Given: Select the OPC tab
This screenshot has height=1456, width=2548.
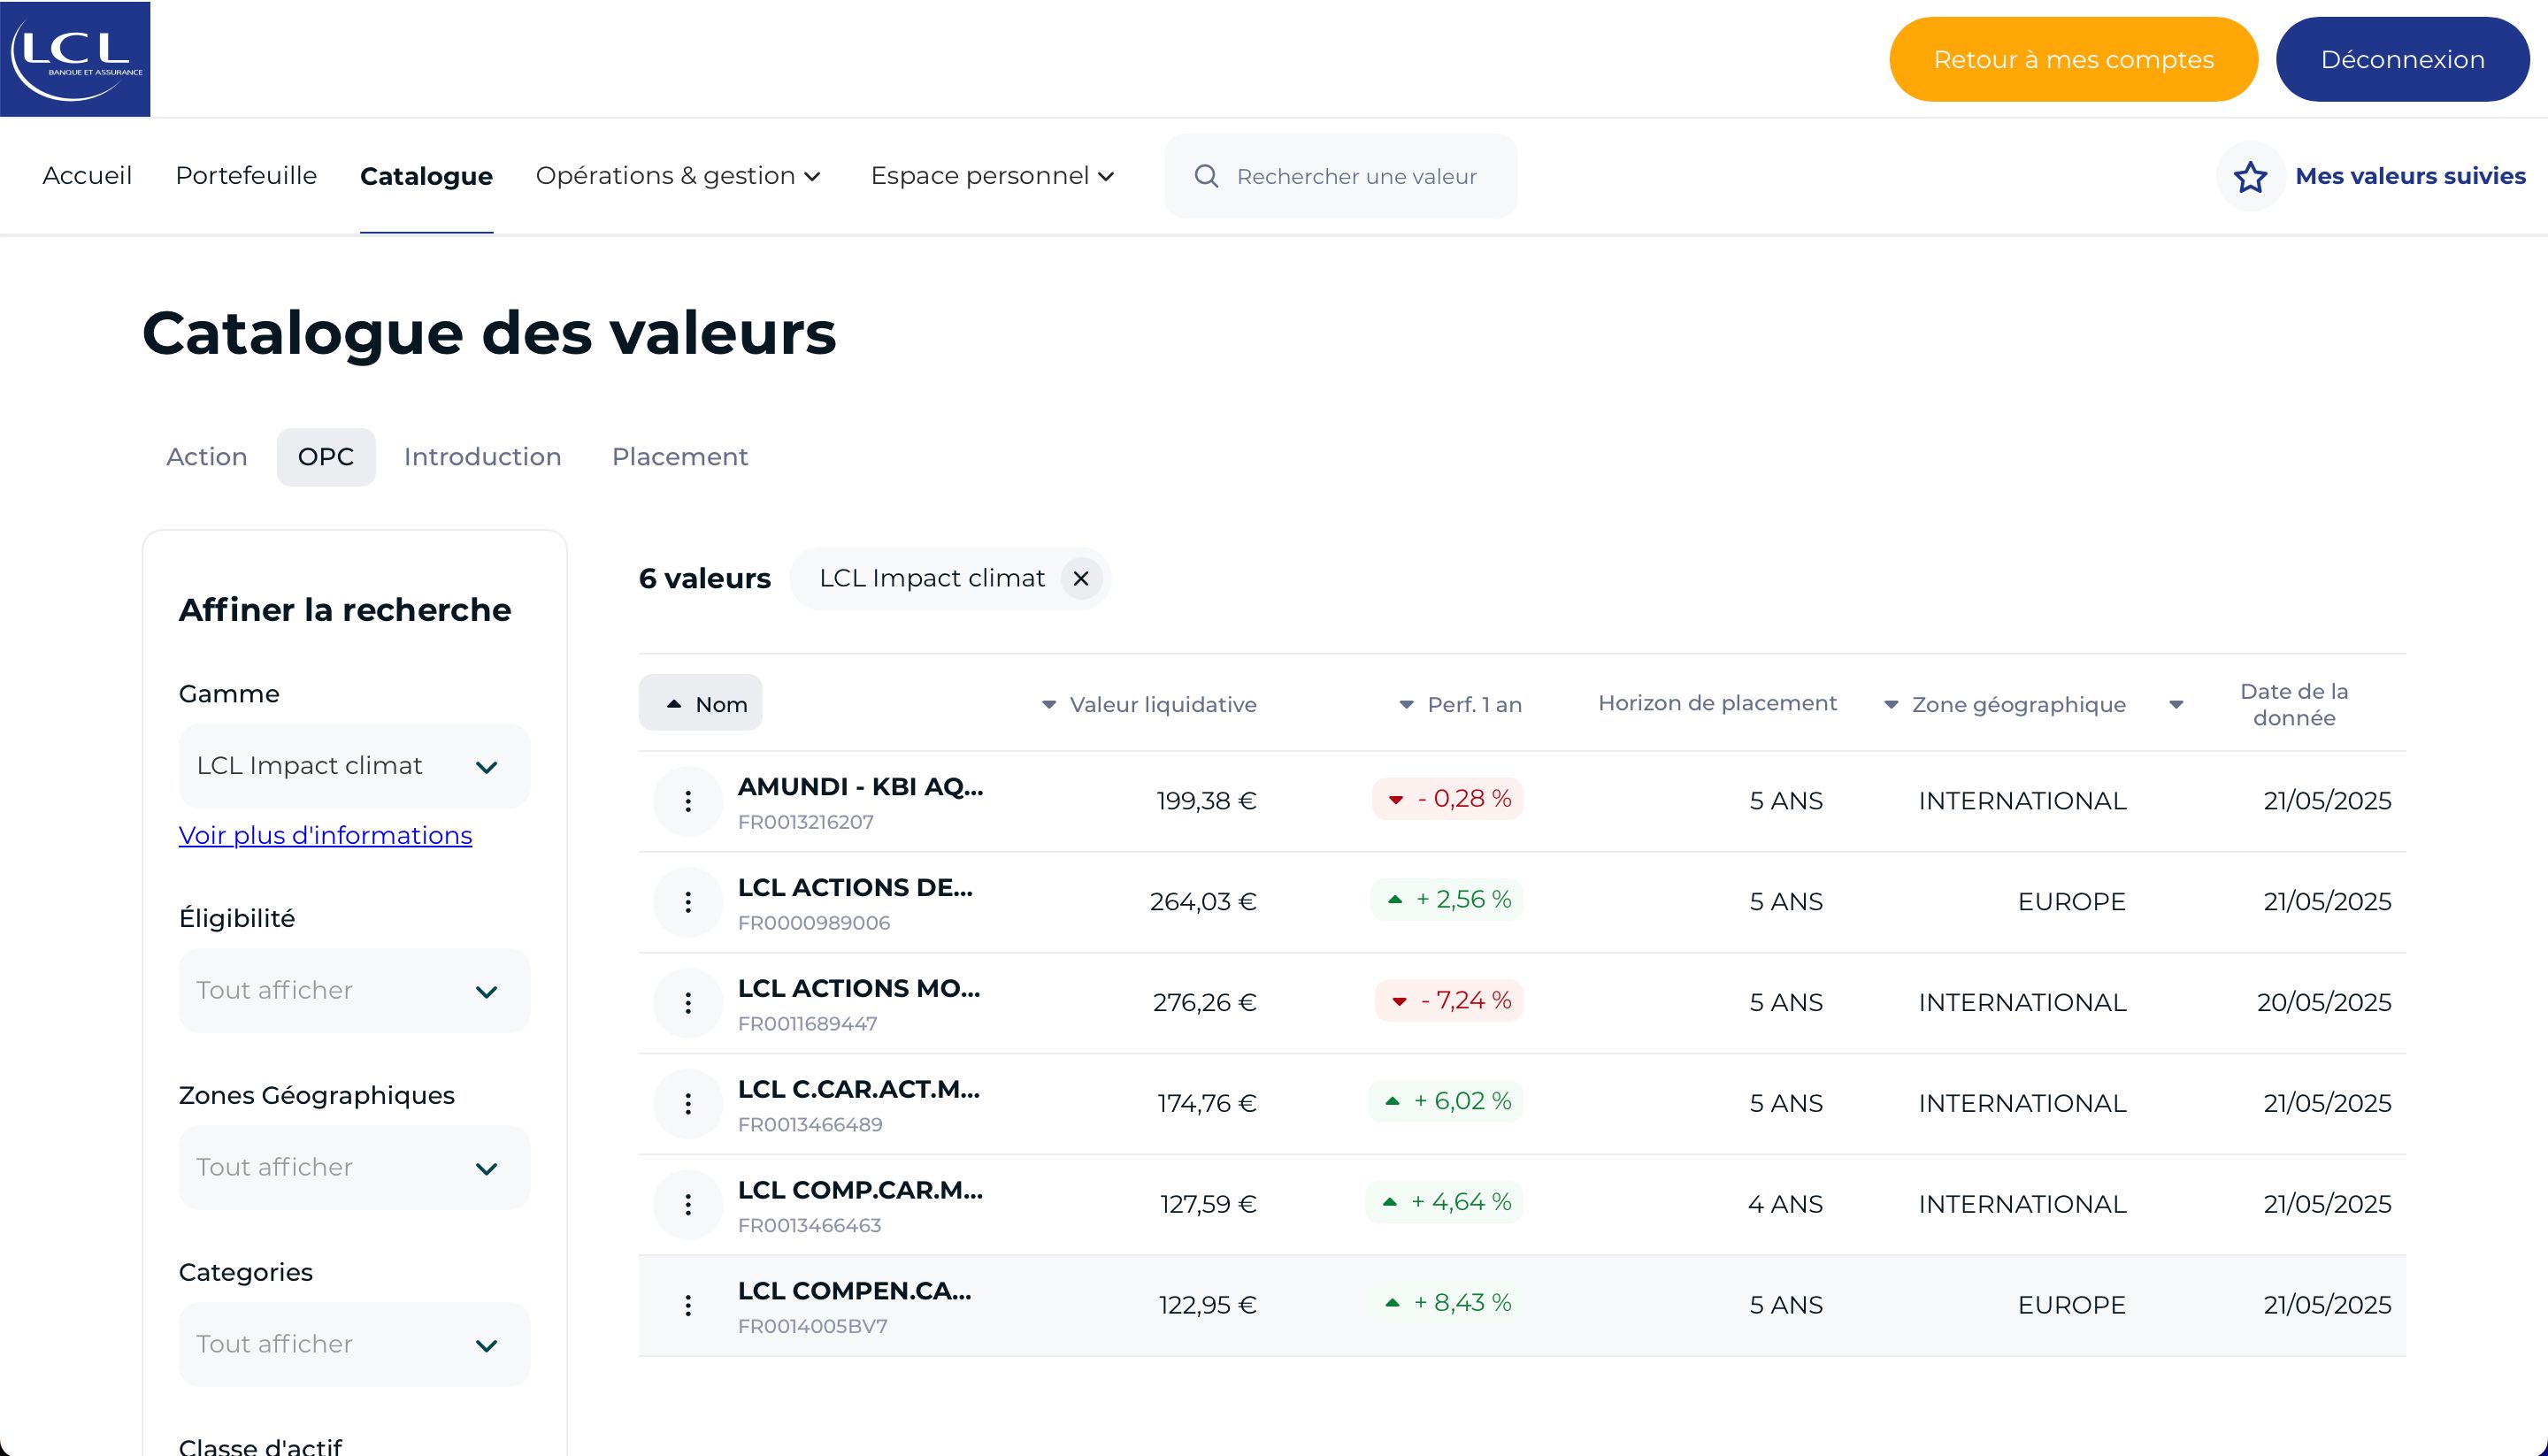Looking at the screenshot, I should [326, 457].
